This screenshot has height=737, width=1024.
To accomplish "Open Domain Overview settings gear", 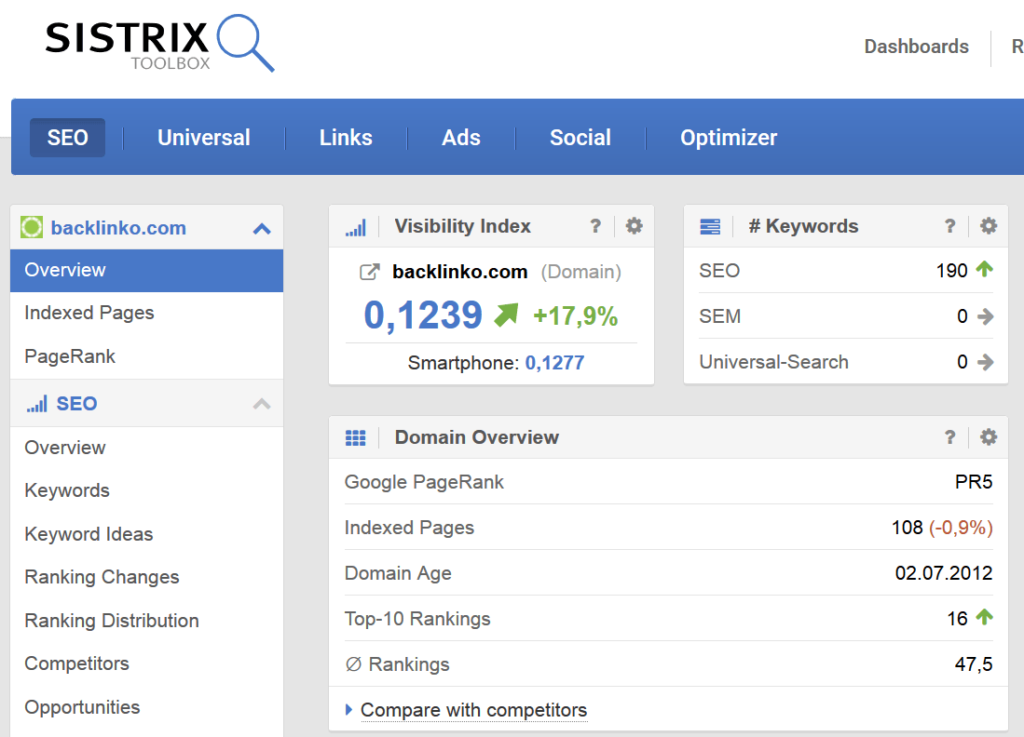I will pyautogui.click(x=989, y=437).
